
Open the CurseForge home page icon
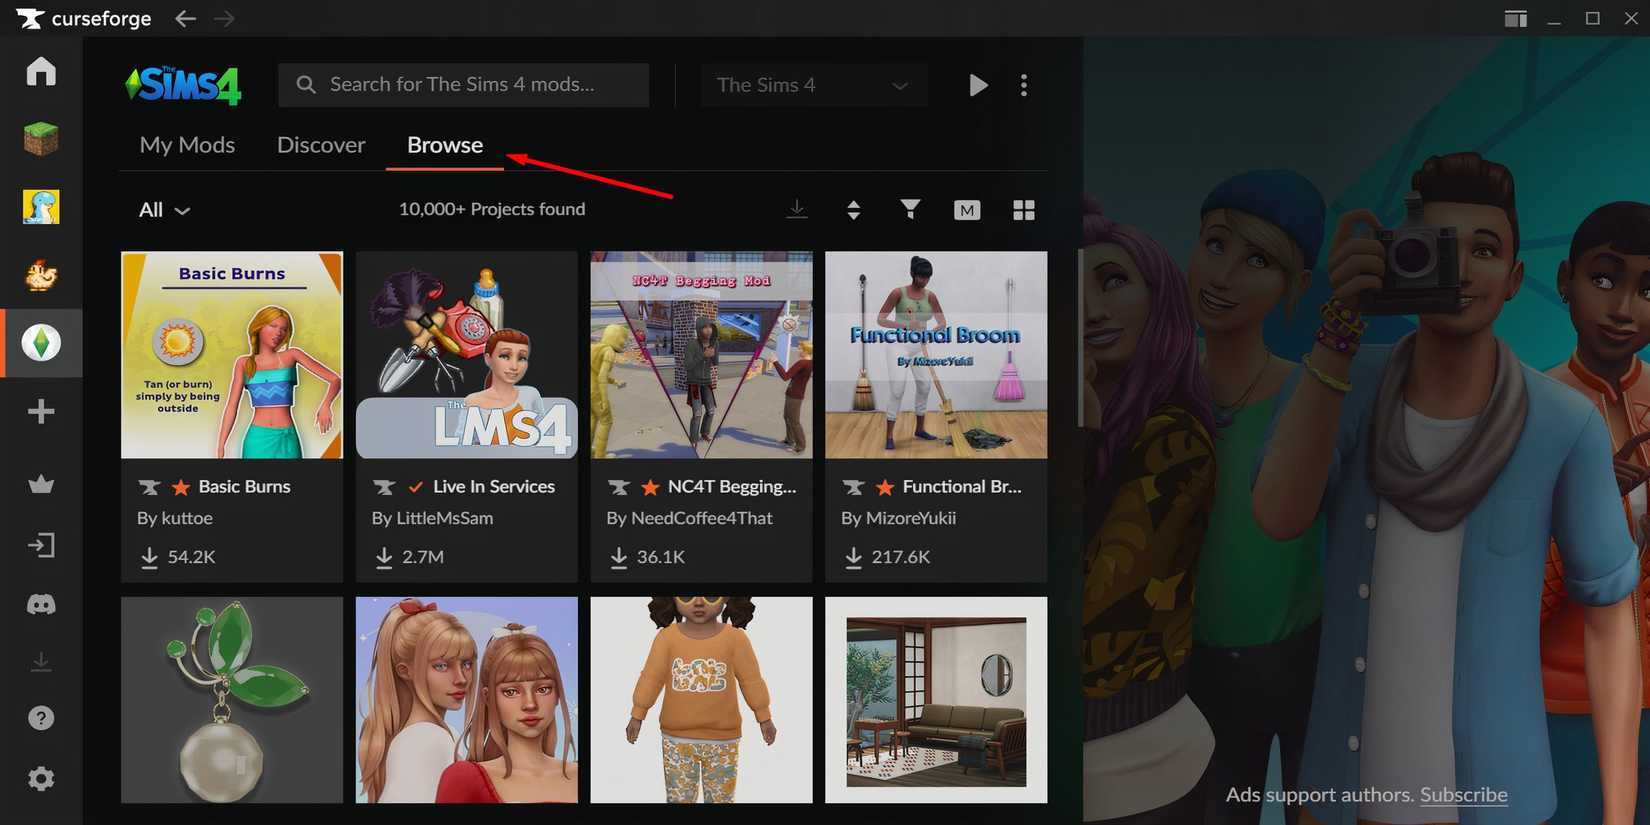pyautogui.click(x=41, y=72)
